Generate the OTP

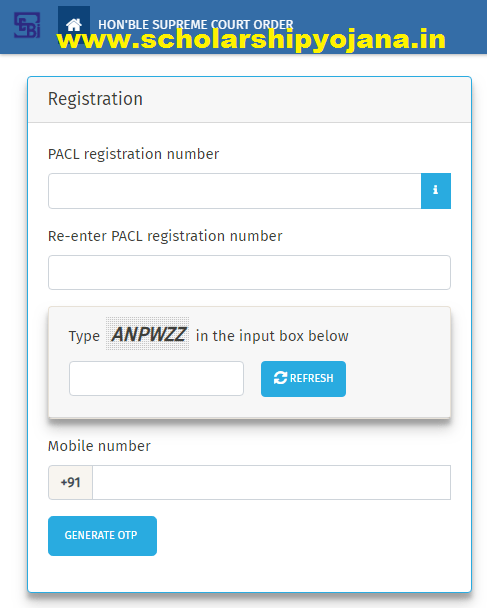(x=102, y=535)
